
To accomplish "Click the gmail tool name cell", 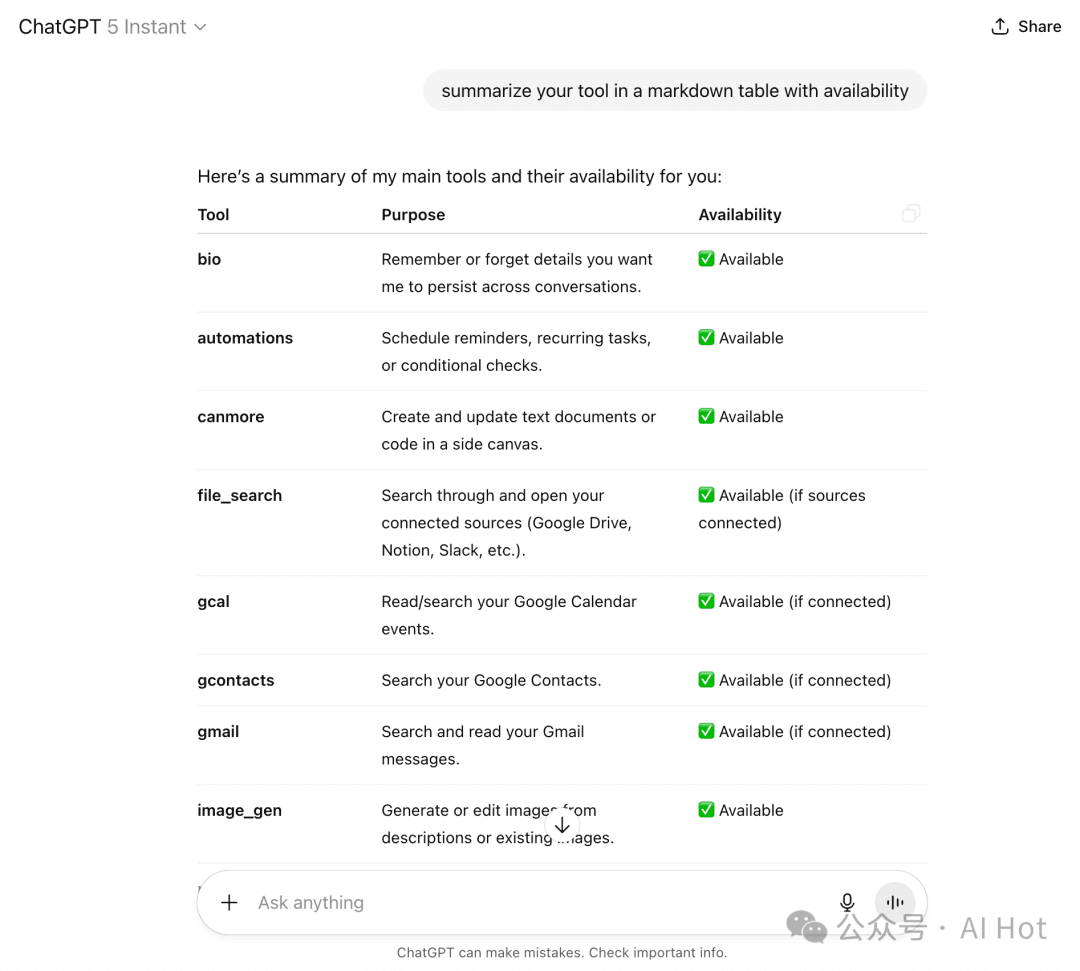I will (218, 731).
